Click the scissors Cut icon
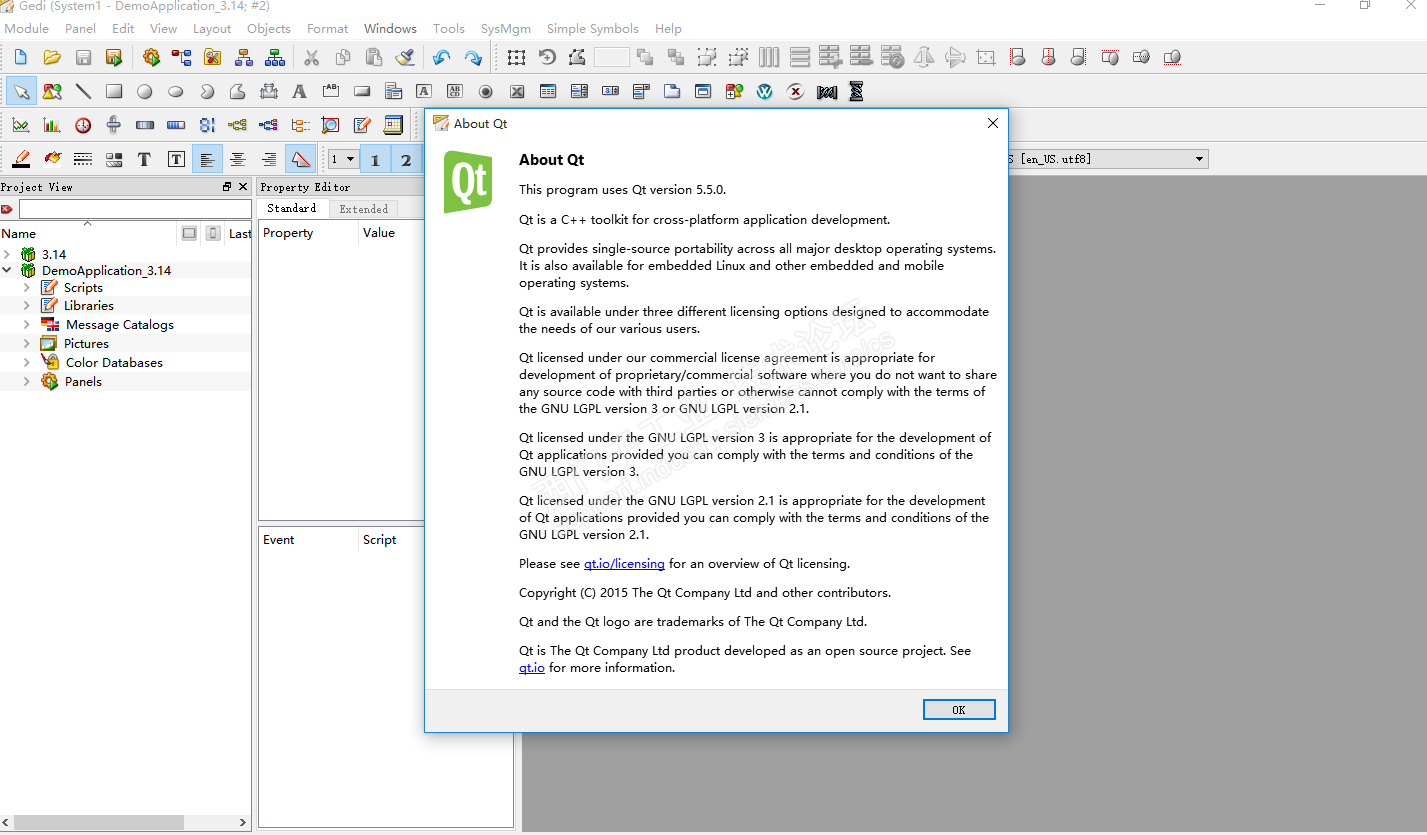Viewport: 1427px width, 835px height. 312,57
